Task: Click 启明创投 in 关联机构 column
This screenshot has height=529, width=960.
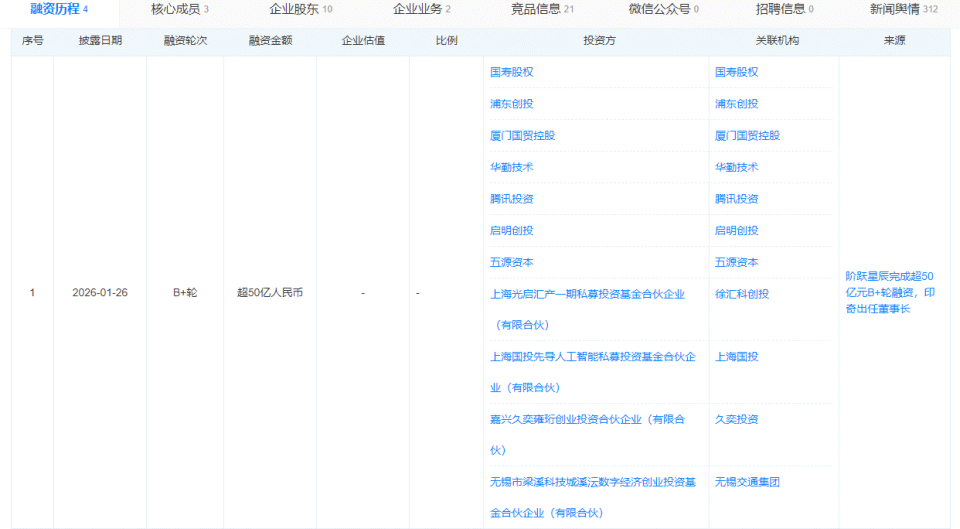Action: (736, 231)
